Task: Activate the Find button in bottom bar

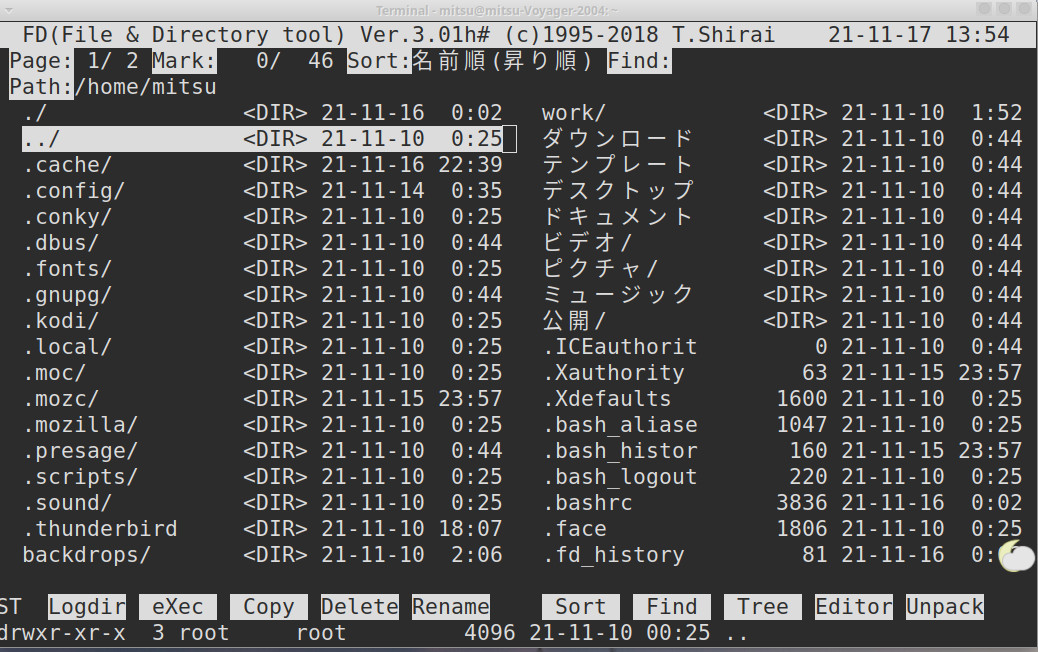Action: pyautogui.click(x=671, y=607)
